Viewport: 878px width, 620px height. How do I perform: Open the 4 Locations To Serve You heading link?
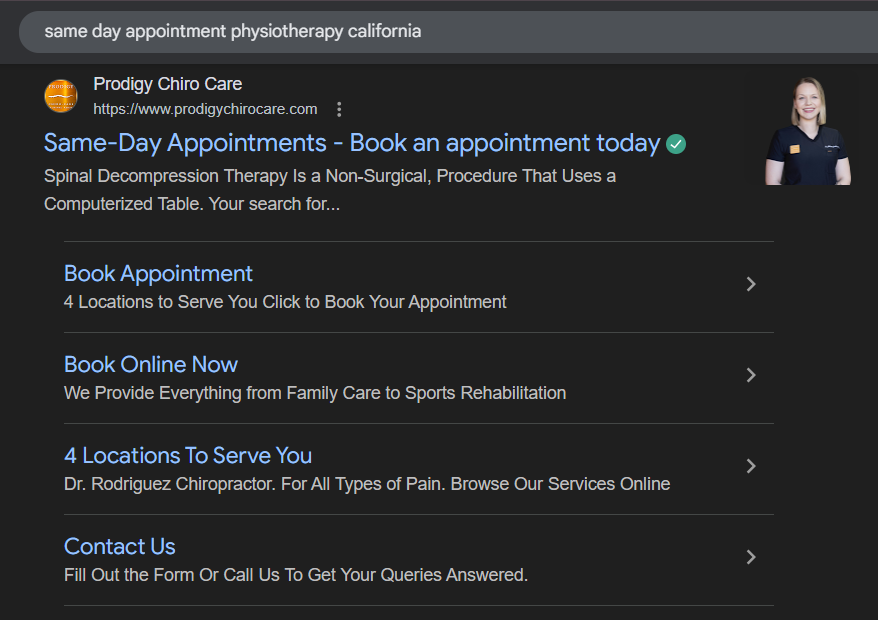point(188,455)
